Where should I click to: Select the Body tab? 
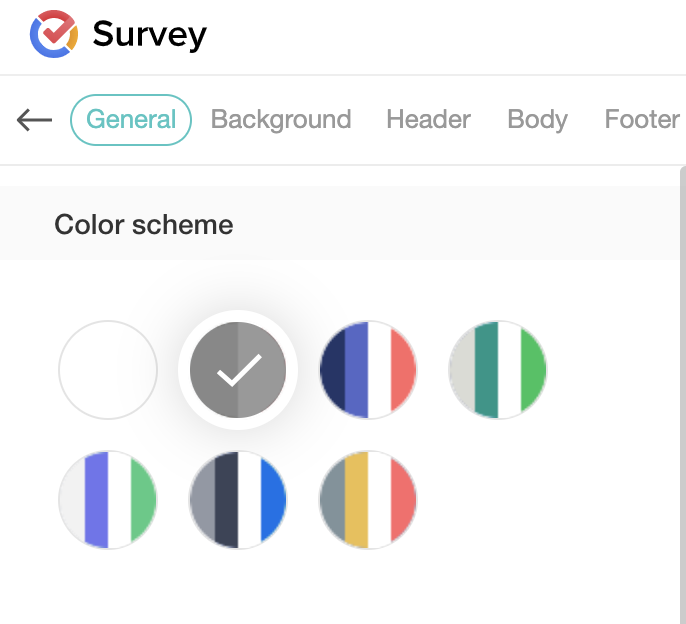(537, 120)
